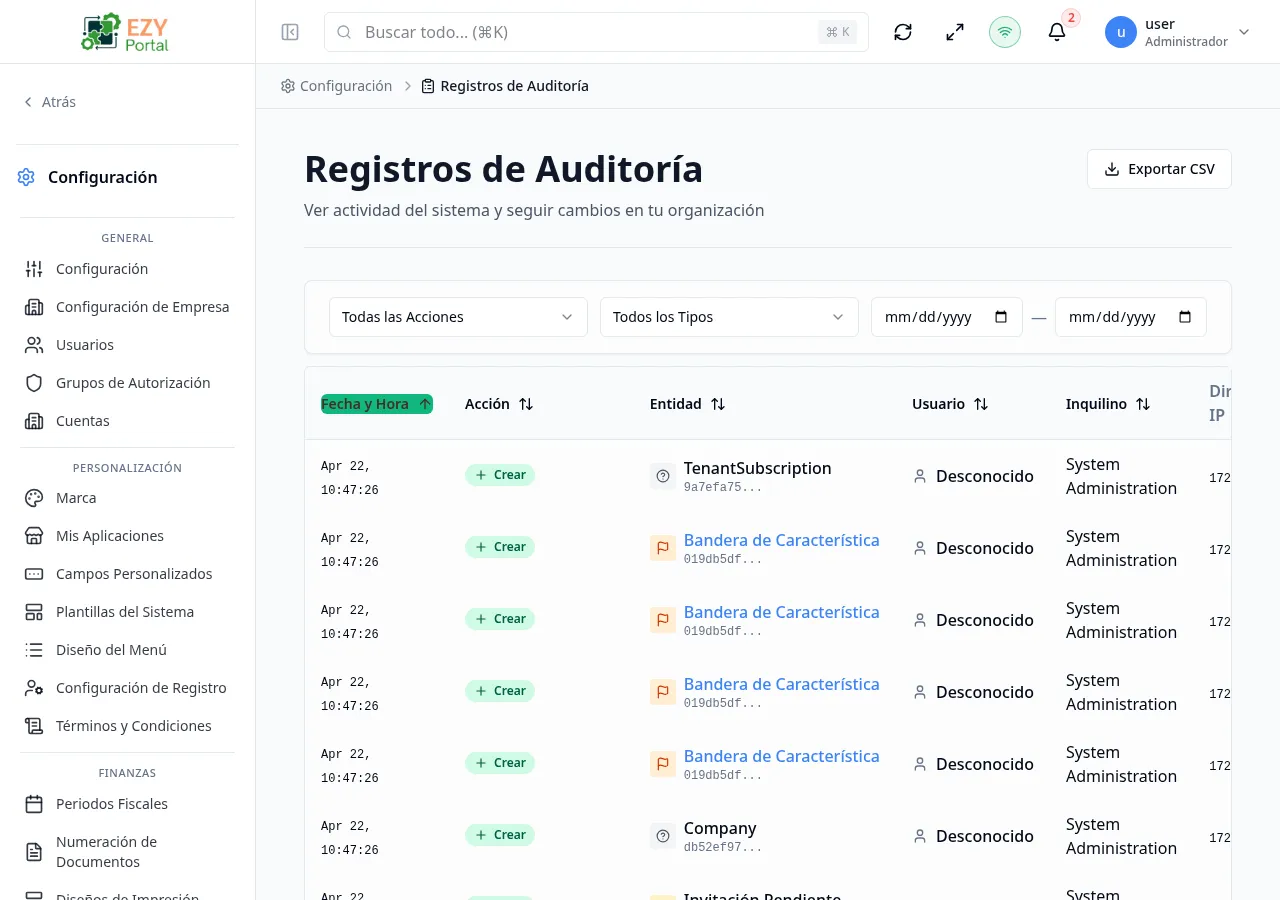Screen dimensions: 1280x900
Task: Open notifications bell with 2 badge
Action: coord(1057,32)
